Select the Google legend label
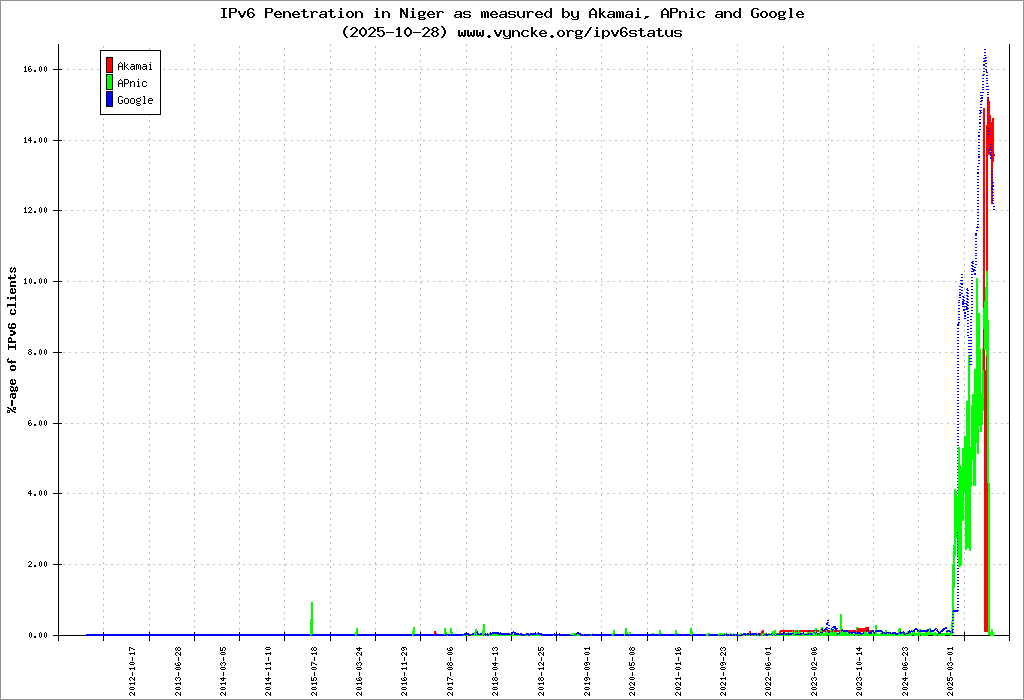 coord(135,100)
